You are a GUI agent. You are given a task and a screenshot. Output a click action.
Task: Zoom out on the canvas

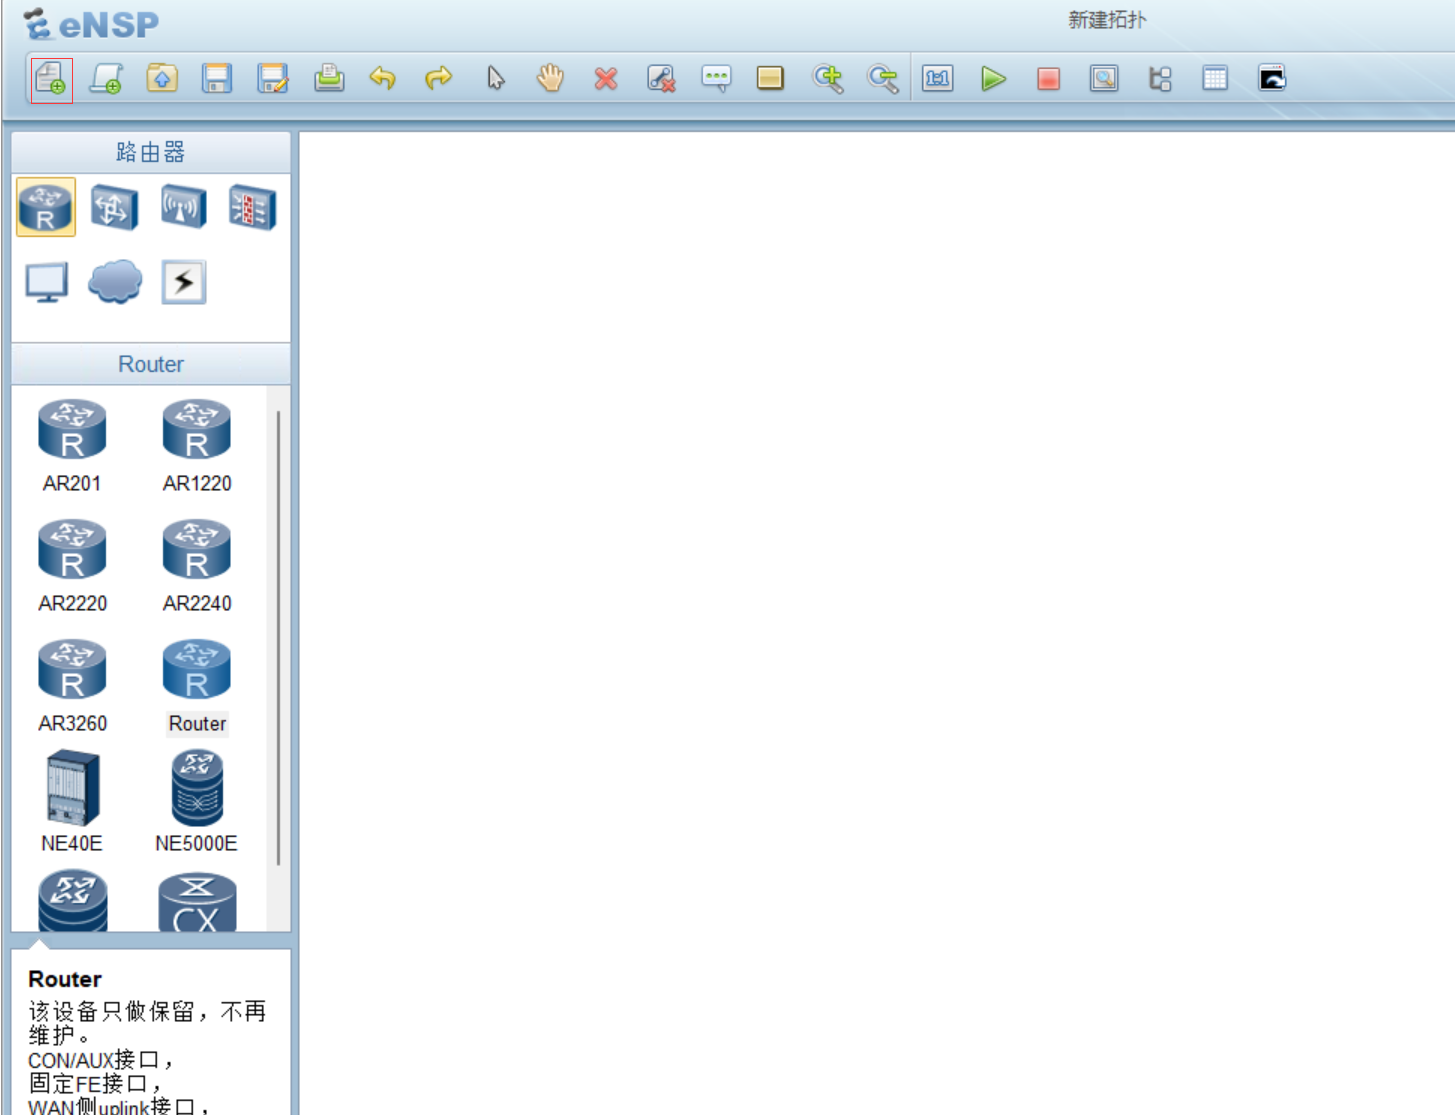pyautogui.click(x=883, y=79)
